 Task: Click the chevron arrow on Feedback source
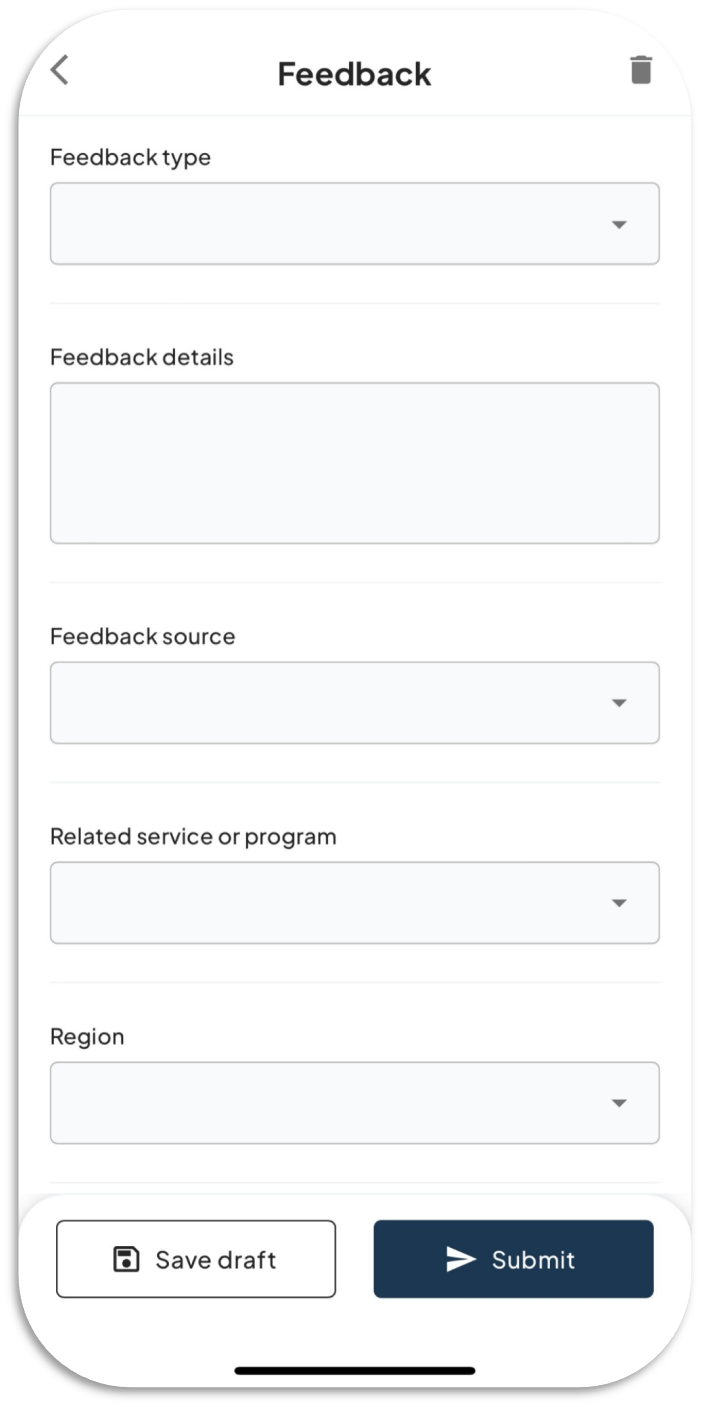621,702
